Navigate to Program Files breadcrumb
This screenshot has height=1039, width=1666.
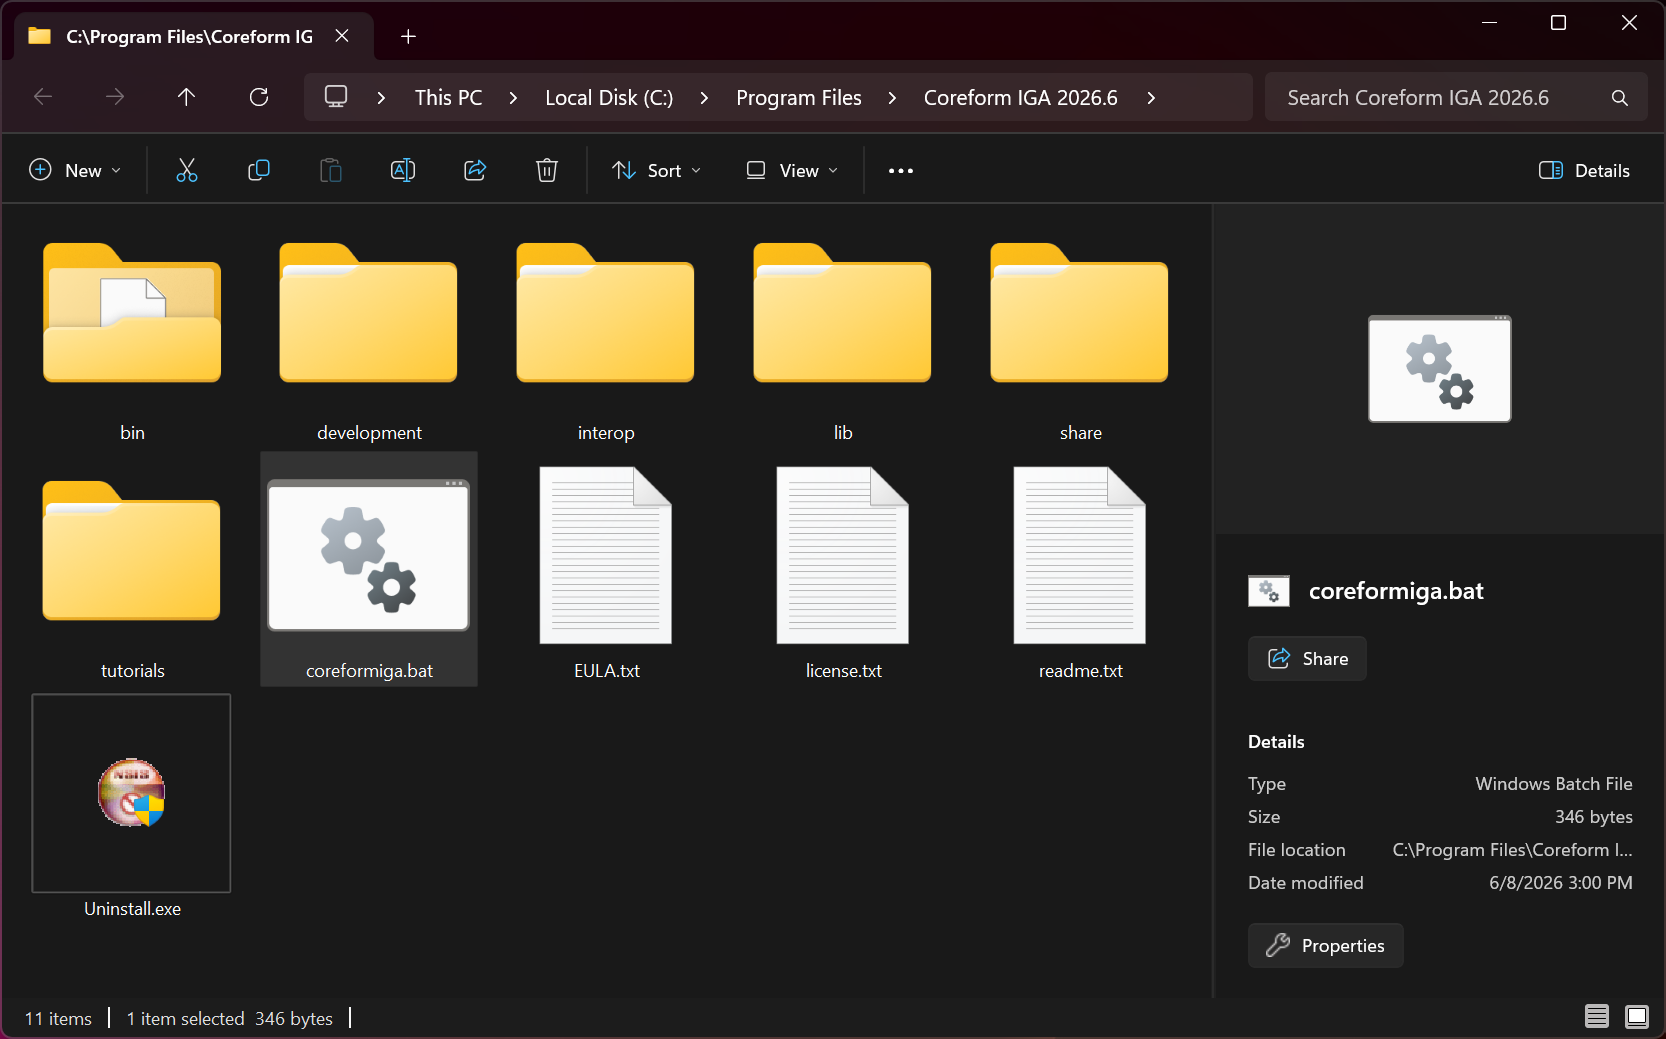(799, 98)
